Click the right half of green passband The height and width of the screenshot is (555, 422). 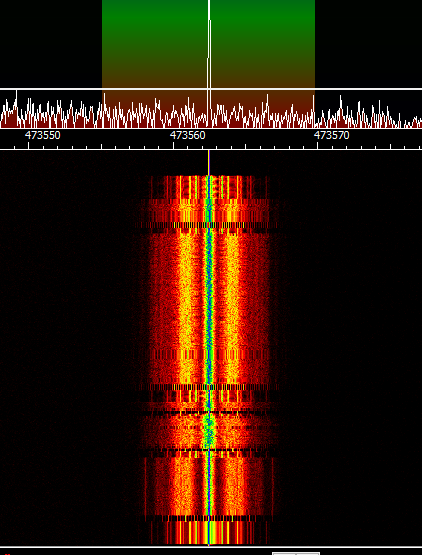(x=263, y=44)
